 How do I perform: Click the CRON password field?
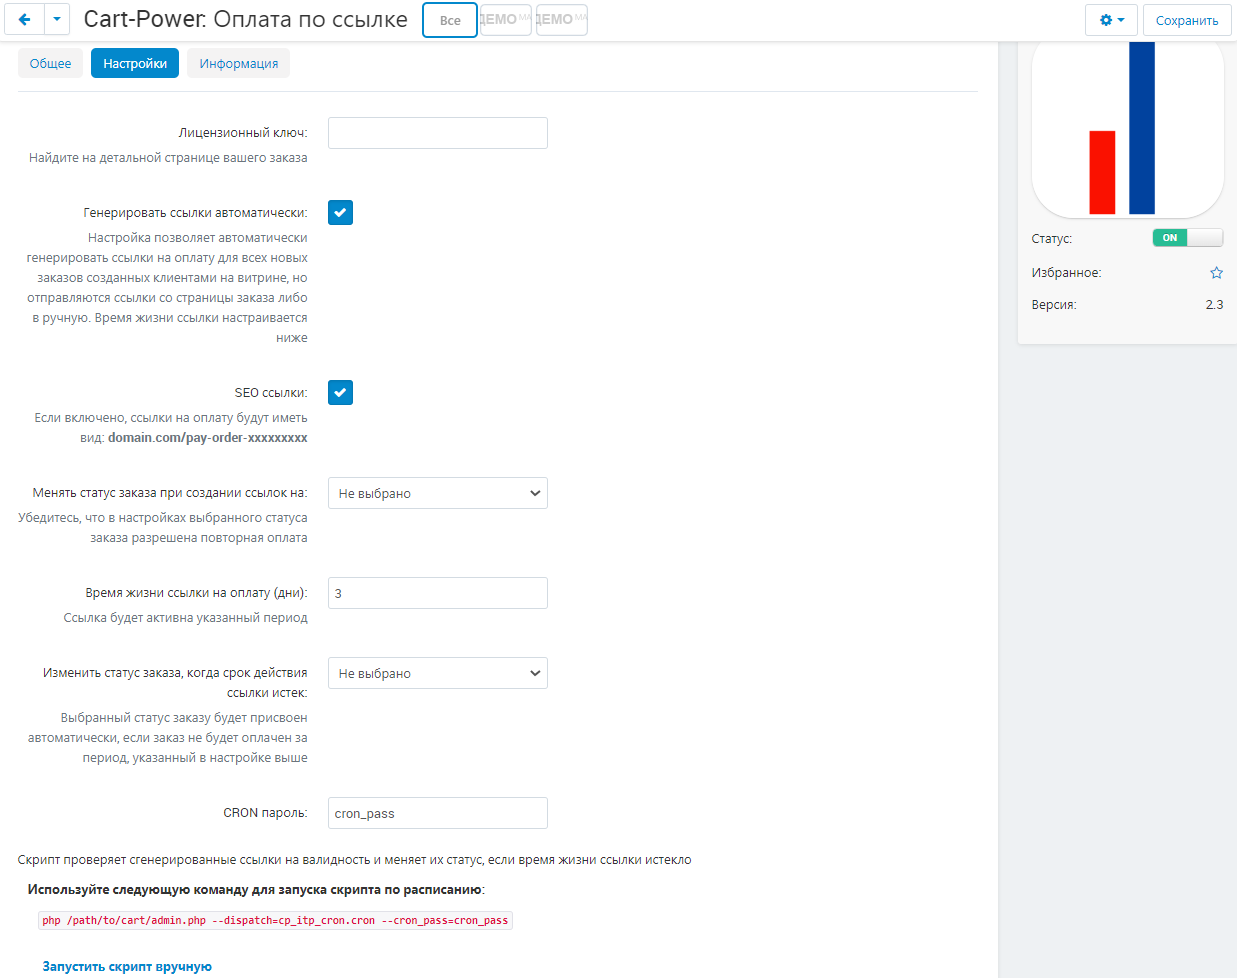pos(438,813)
